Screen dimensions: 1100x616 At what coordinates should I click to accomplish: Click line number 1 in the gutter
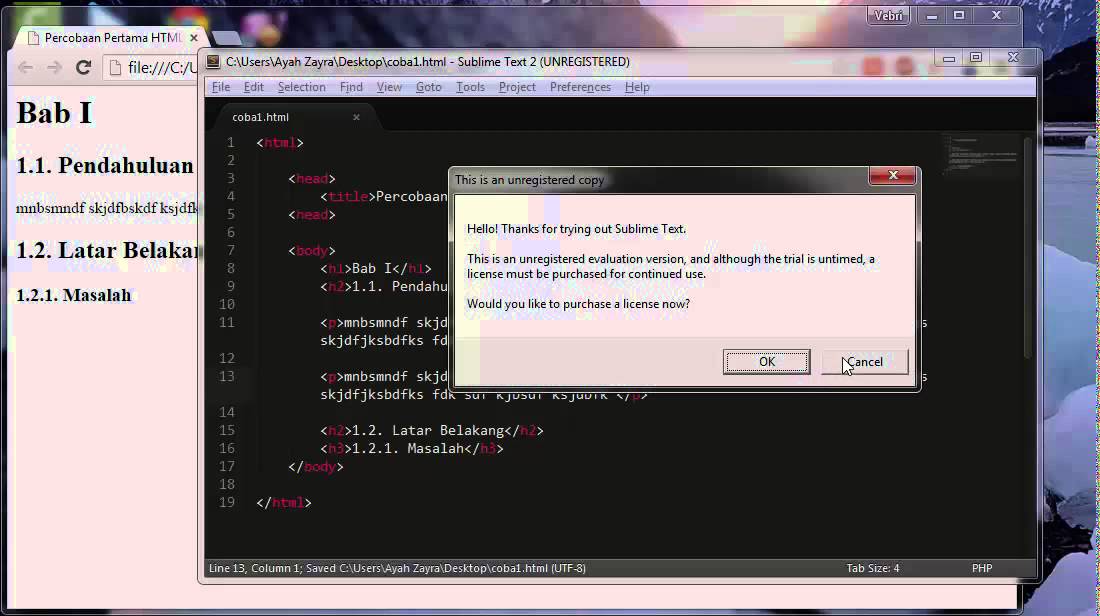(230, 142)
